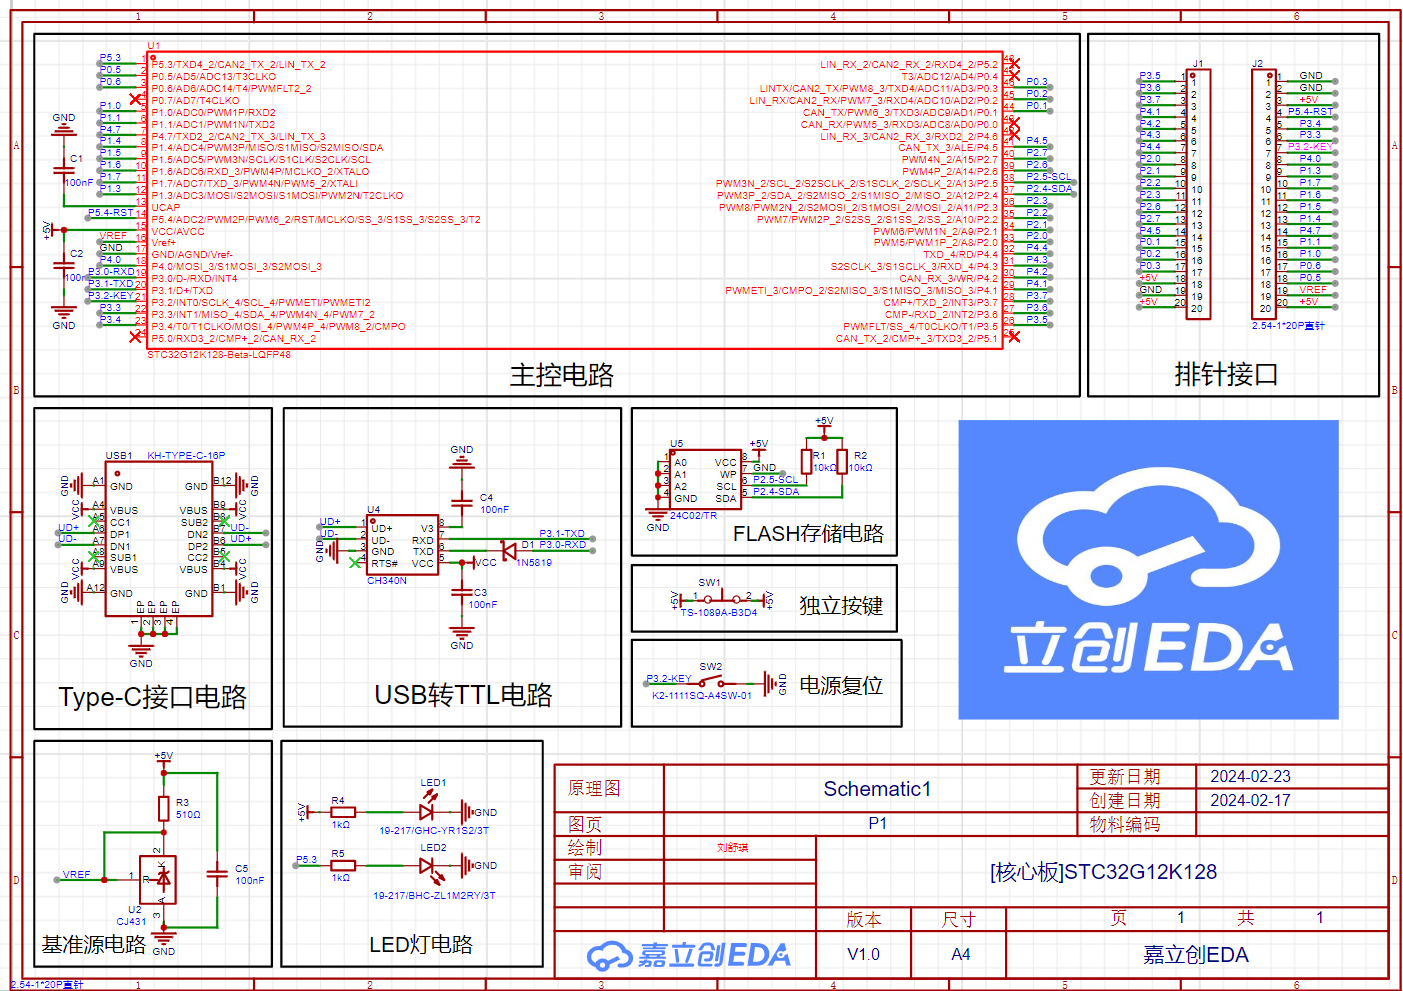Click the Schematic1 title field
Viewport: 1403px width, 991px height.
[877, 789]
